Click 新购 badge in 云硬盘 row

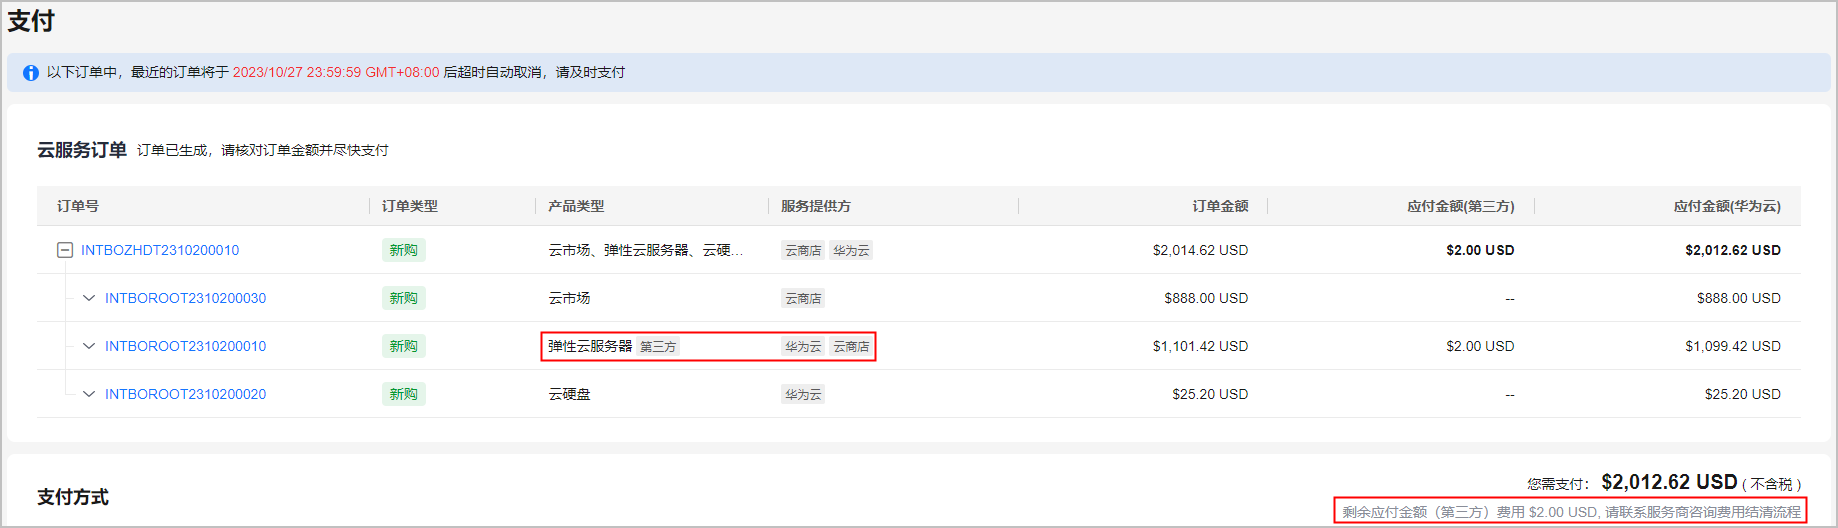click(404, 394)
